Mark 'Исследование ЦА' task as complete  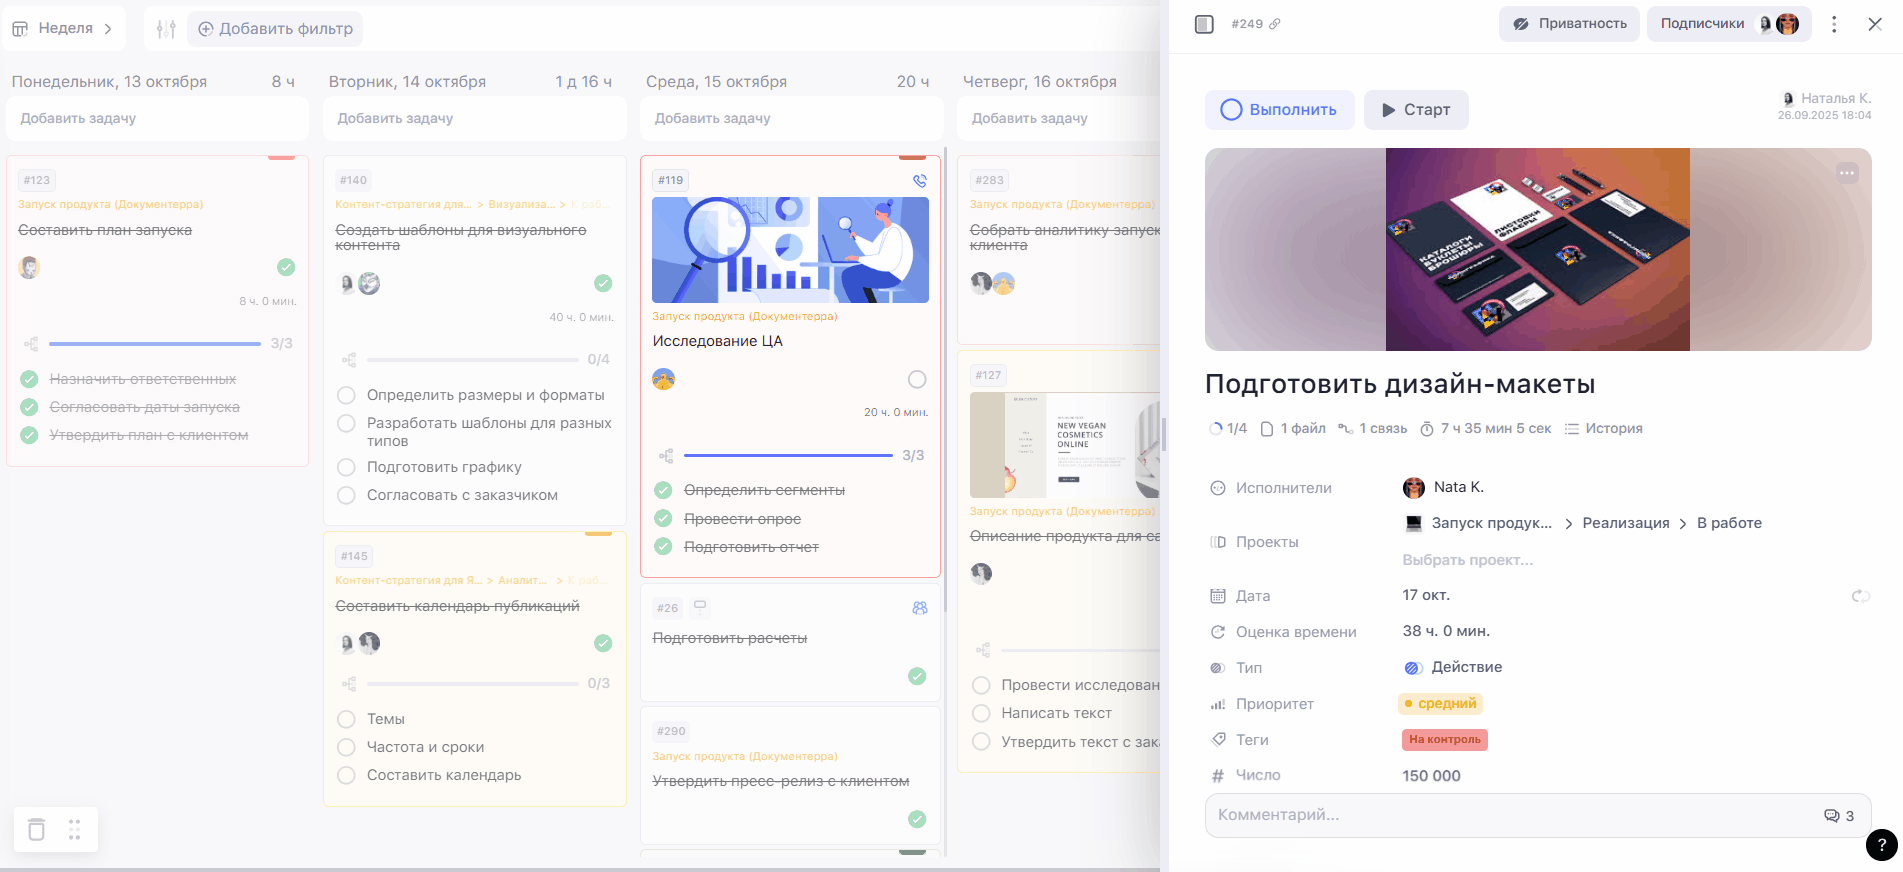pos(916,379)
